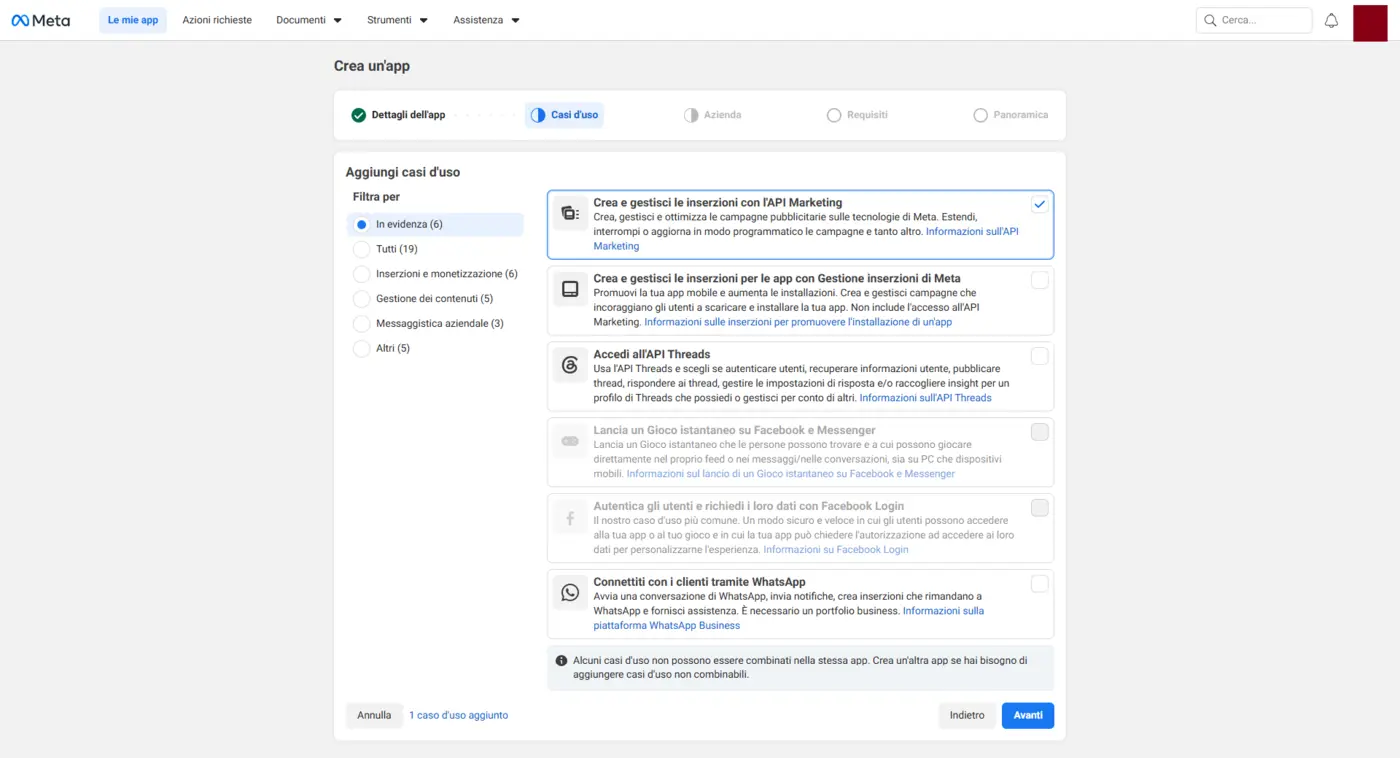The height and width of the screenshot is (758, 1400).
Task: Click 'Connettiti con i clienti tramite WhatsApp' title
Action: click(x=699, y=582)
